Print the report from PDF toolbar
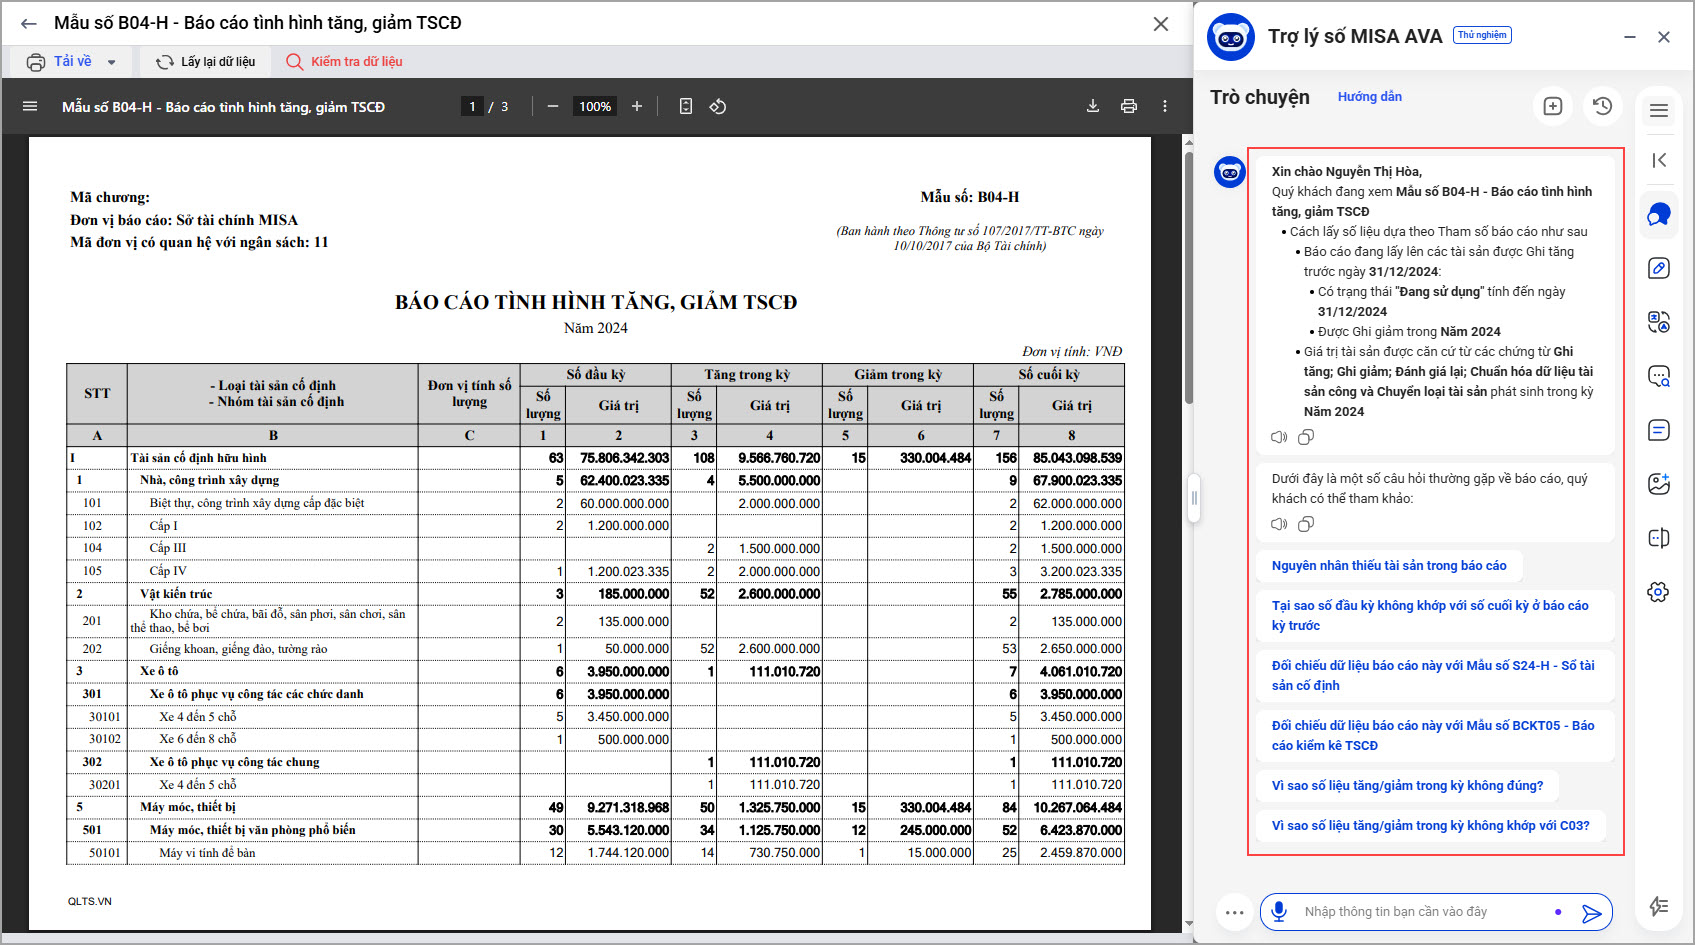 pos(1129,106)
